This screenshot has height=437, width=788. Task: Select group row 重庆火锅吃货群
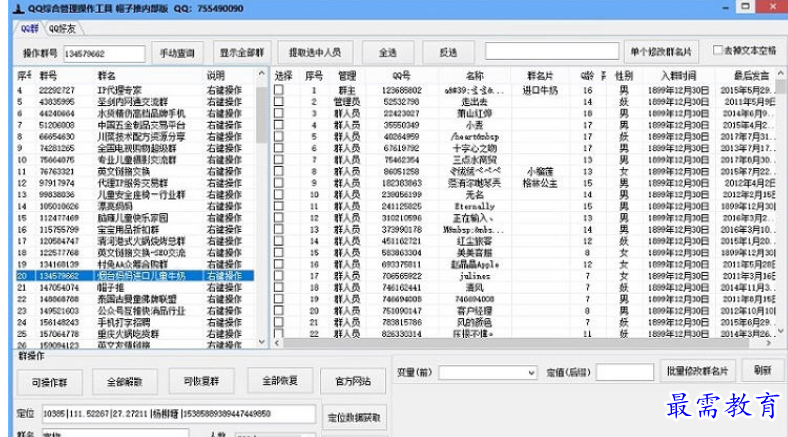pyautogui.click(x=135, y=334)
